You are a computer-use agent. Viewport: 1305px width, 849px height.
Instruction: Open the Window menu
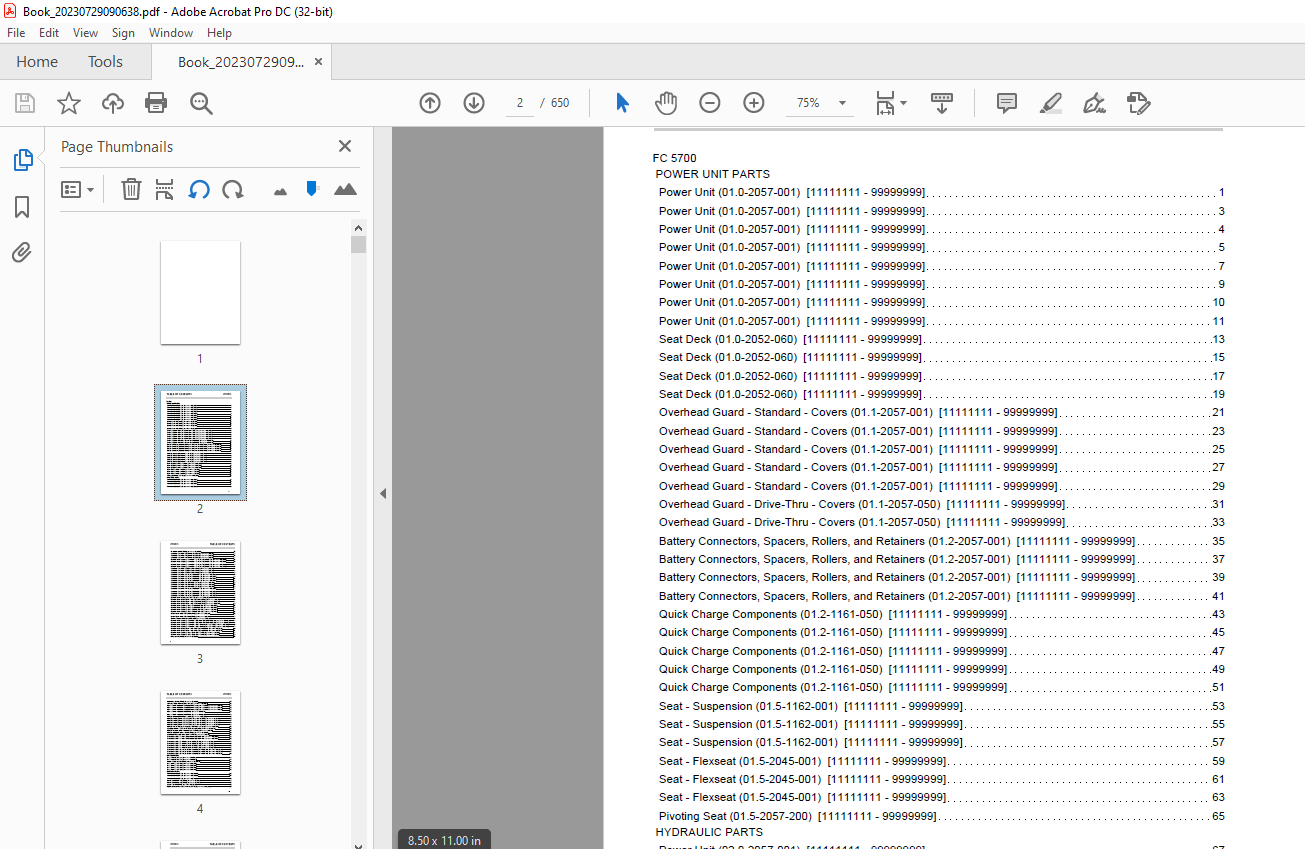coord(171,33)
